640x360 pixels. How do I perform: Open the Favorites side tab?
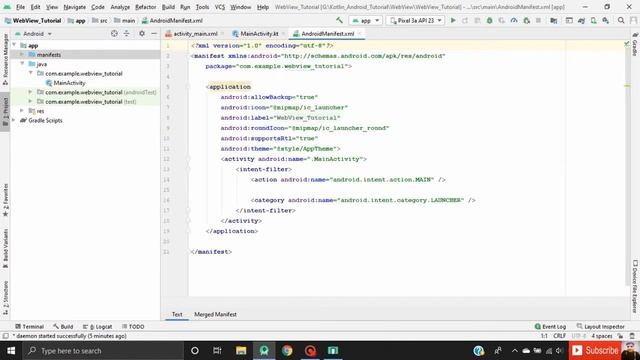(5, 200)
